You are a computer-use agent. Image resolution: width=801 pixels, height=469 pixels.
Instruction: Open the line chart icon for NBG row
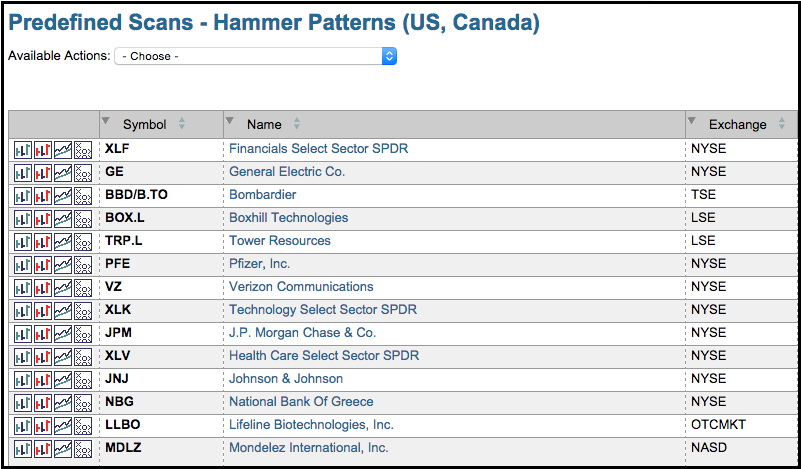point(63,402)
